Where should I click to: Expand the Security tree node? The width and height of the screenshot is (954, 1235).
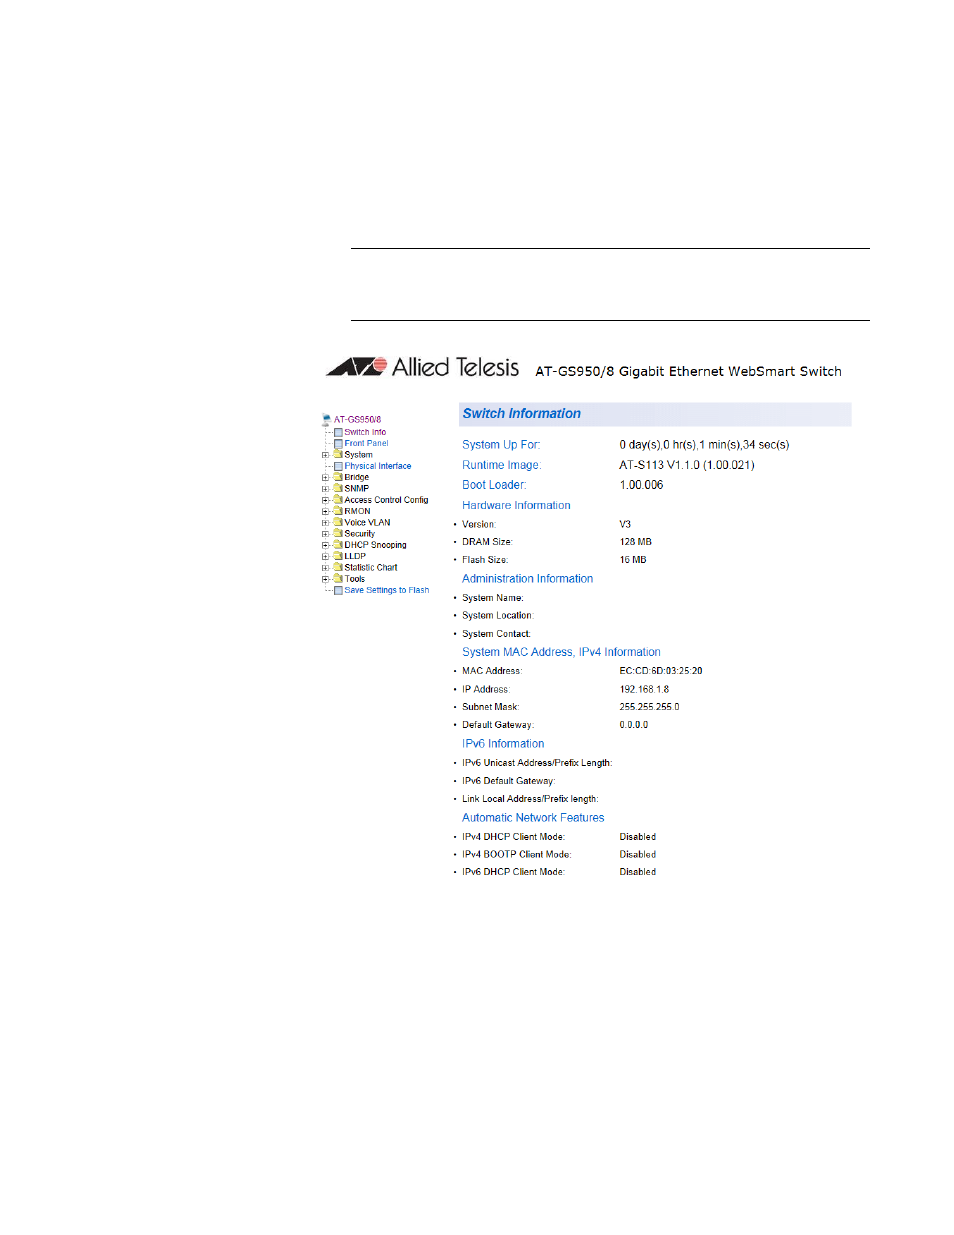[x=325, y=534]
